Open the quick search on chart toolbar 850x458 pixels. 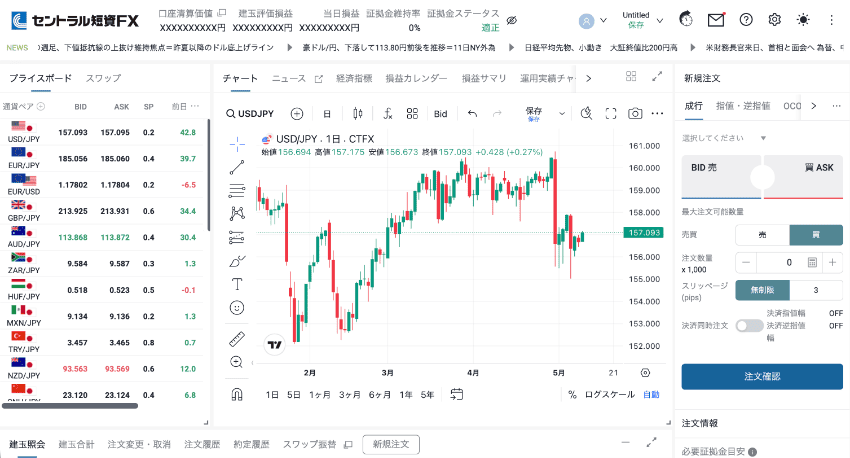click(586, 113)
